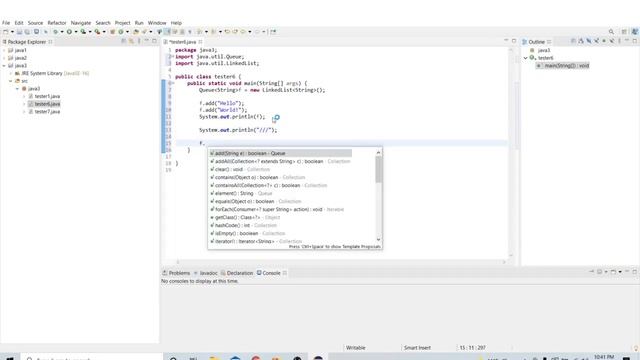
Task: Open the Search menu
Action: tap(103, 23)
